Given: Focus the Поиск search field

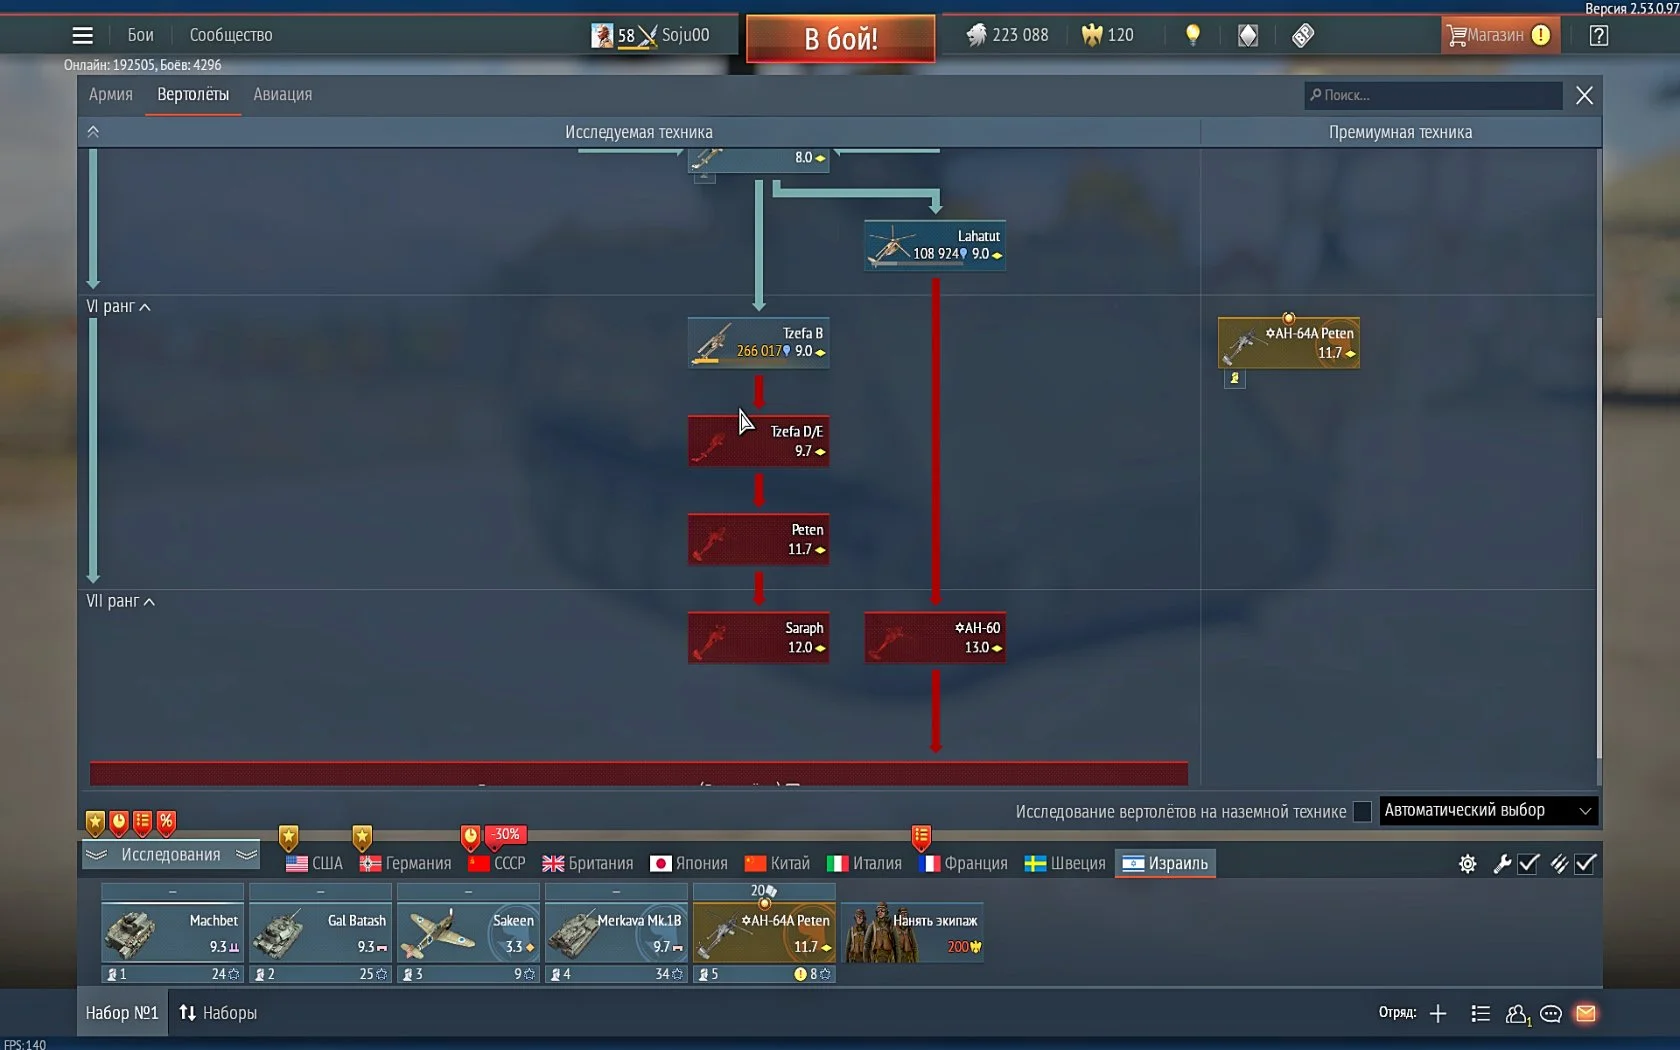Looking at the screenshot, I should pos(1433,95).
